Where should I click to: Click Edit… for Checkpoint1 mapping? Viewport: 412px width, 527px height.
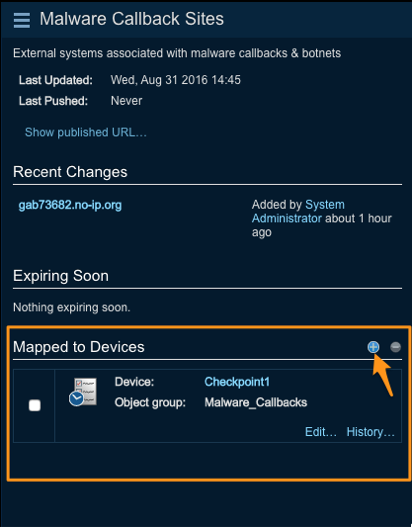(x=321, y=432)
